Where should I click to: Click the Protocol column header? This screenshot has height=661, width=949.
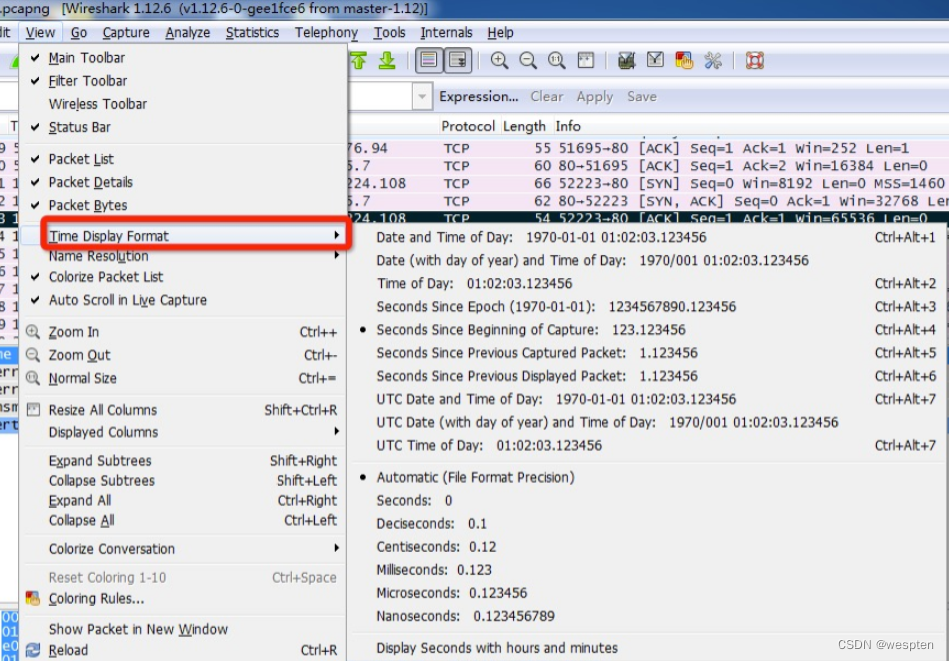coord(468,126)
